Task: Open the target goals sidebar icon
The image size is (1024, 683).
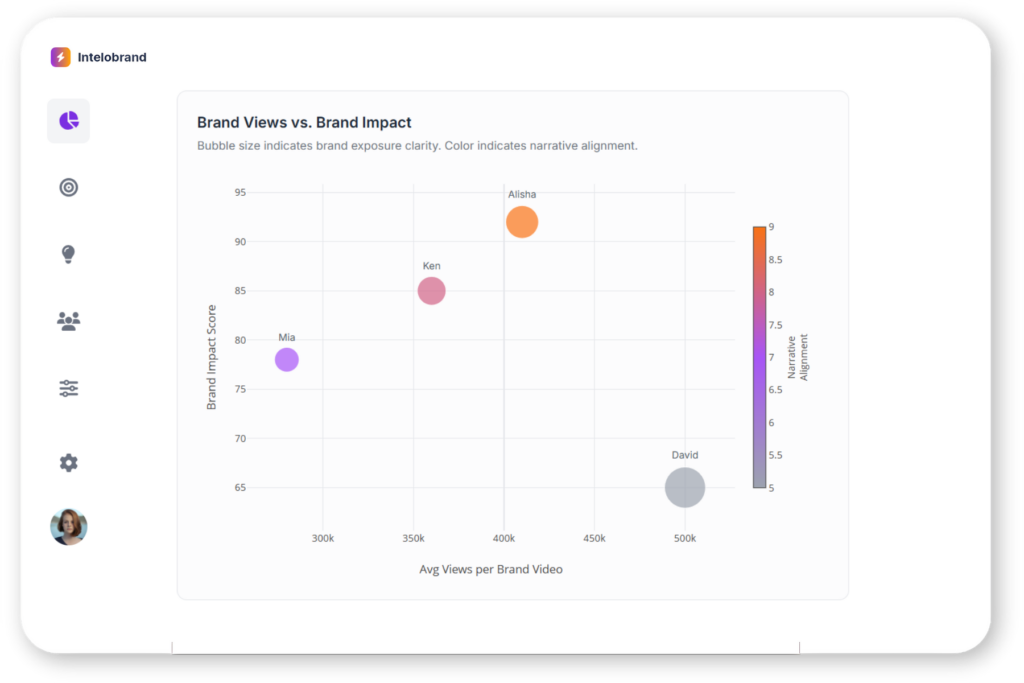Action: click(68, 187)
